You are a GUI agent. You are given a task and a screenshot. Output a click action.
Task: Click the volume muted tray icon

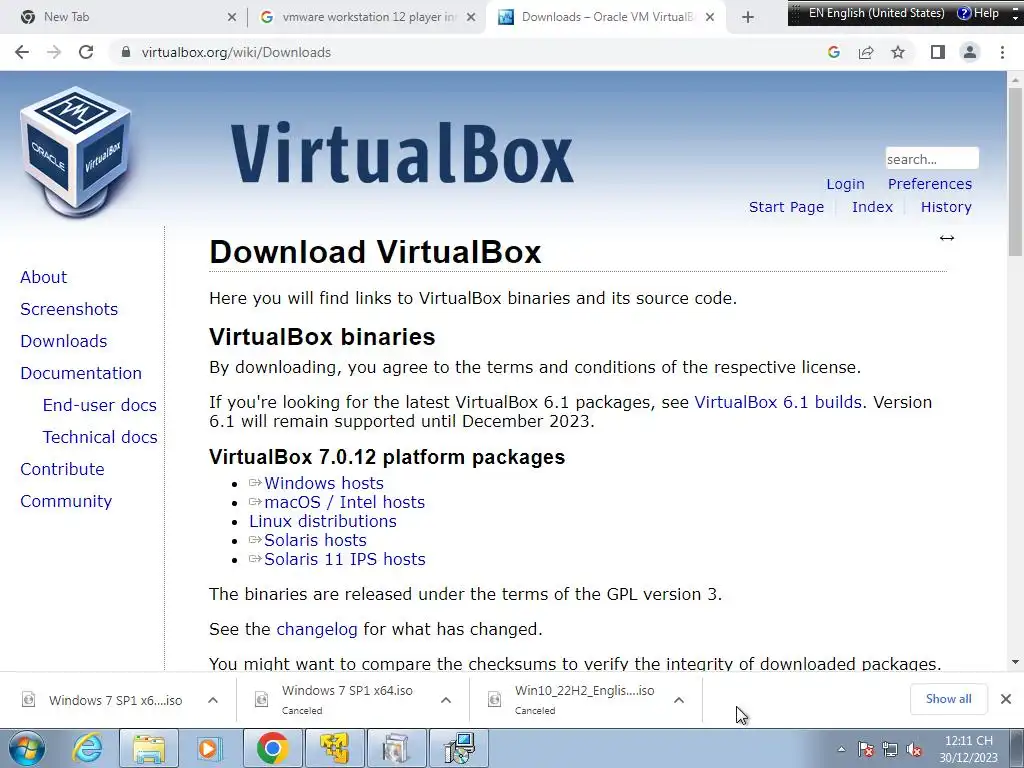tap(915, 750)
